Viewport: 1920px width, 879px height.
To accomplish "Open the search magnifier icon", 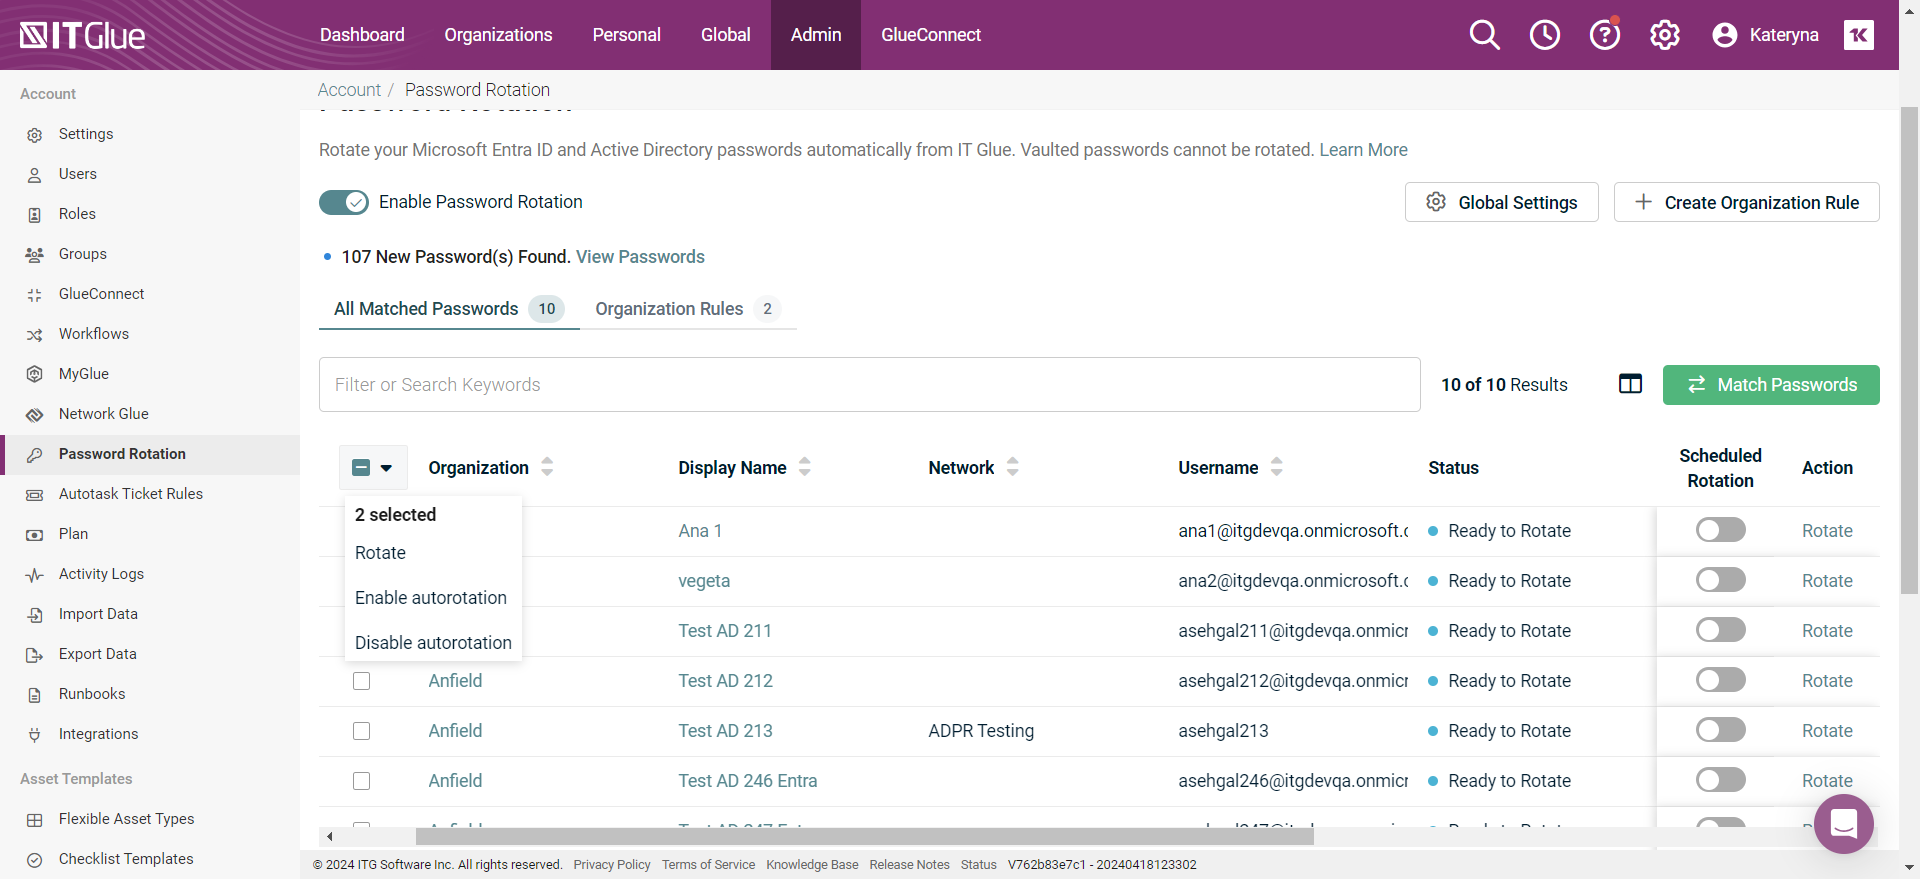I will 1484,35.
